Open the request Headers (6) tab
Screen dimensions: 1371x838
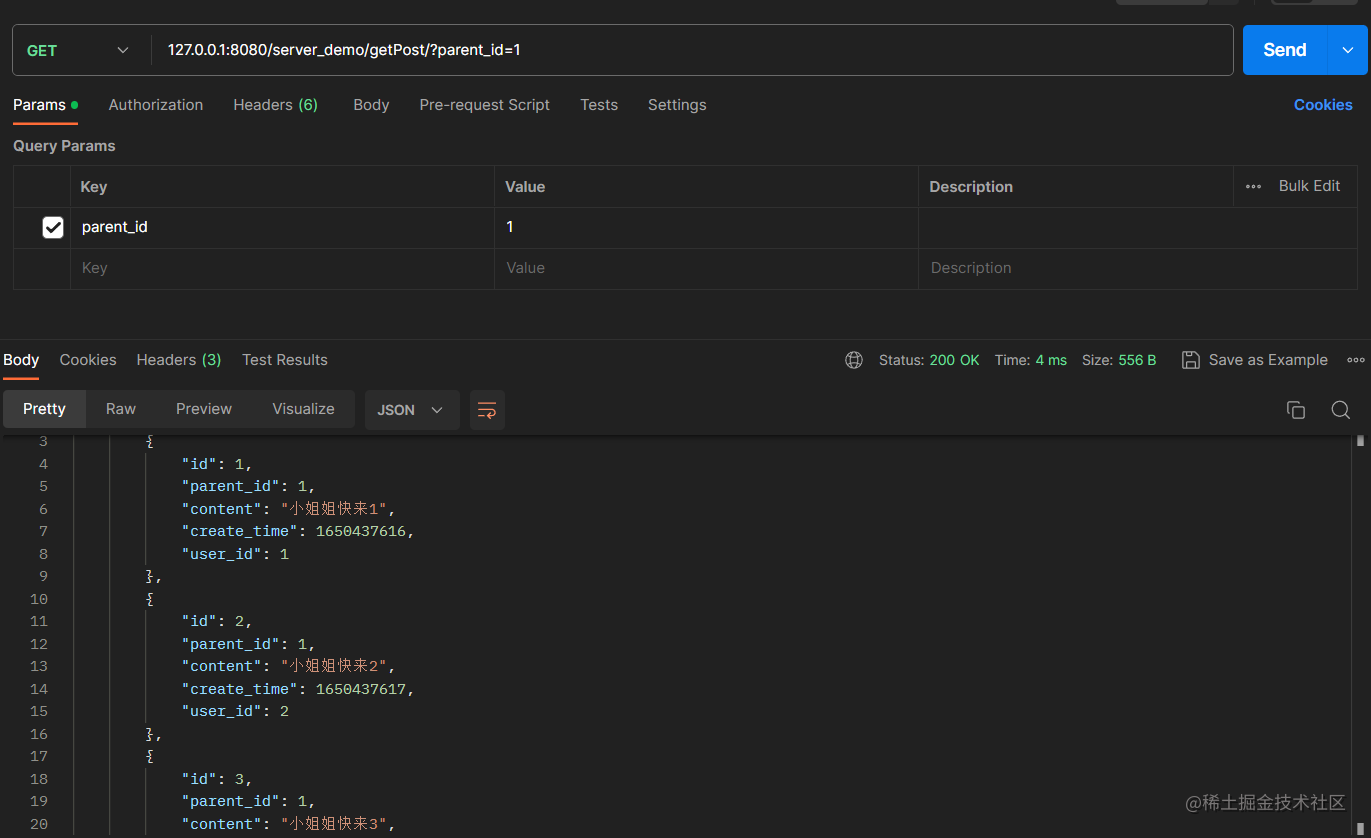tap(275, 105)
